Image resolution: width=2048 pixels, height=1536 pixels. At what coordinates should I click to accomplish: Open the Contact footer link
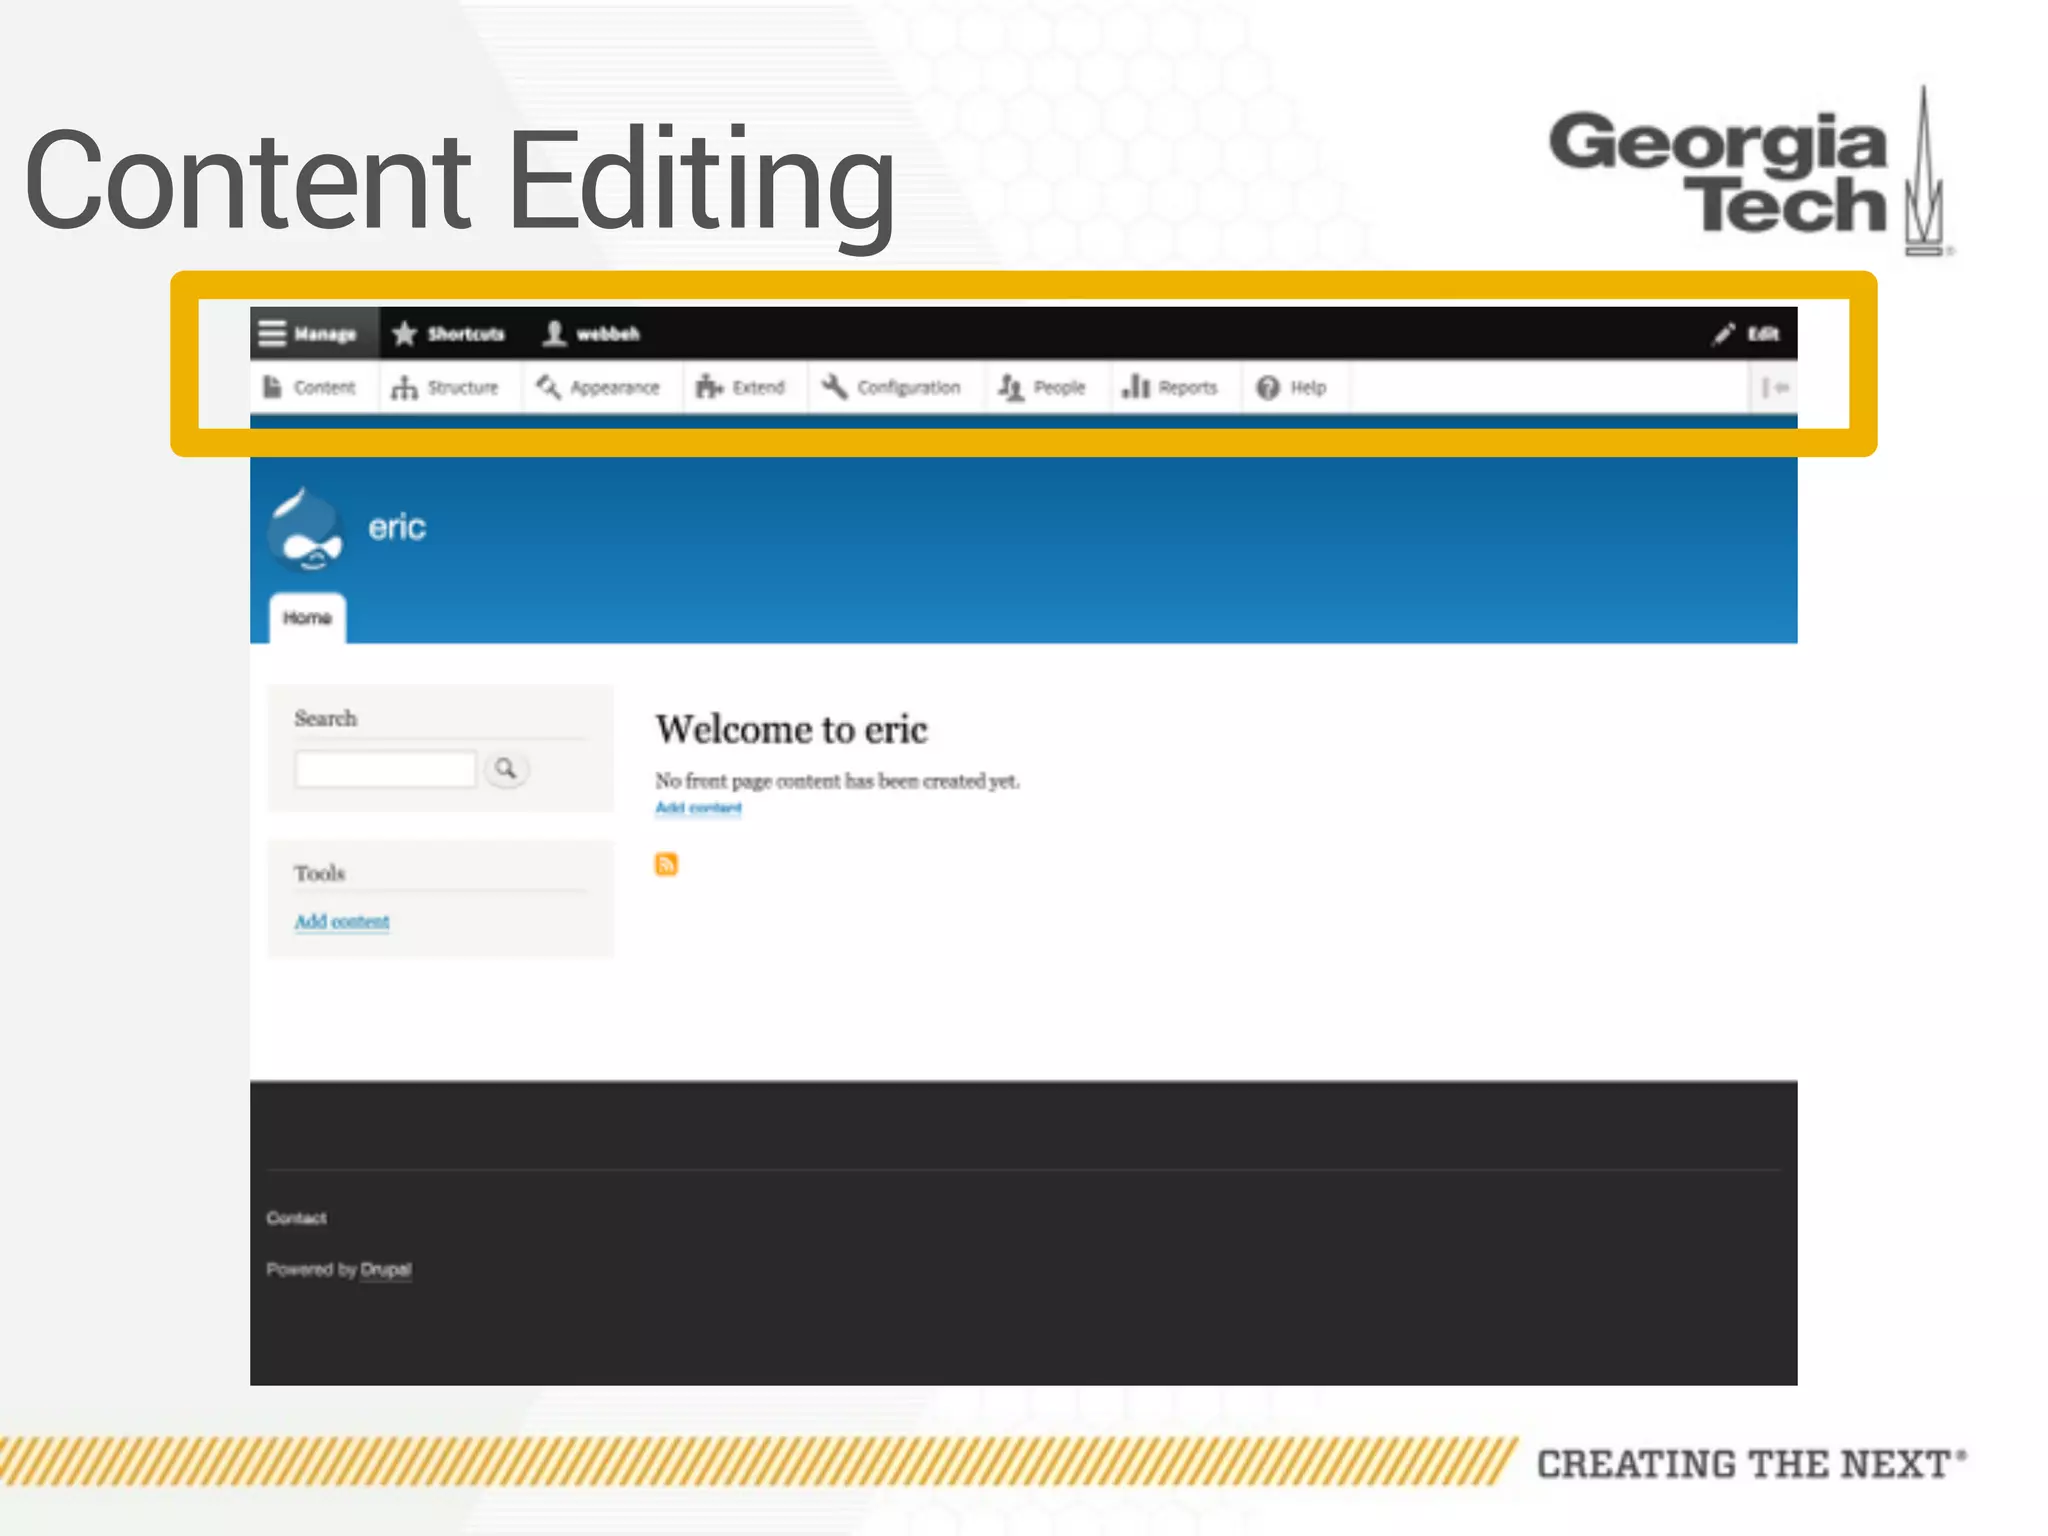coord(296,1218)
